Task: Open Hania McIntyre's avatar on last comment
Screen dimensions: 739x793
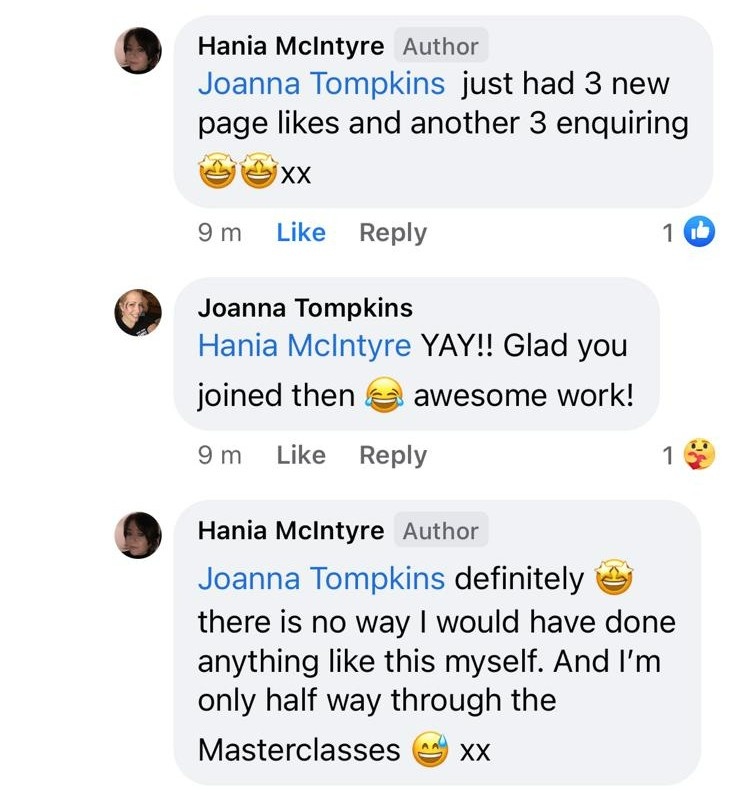Action: [x=138, y=534]
